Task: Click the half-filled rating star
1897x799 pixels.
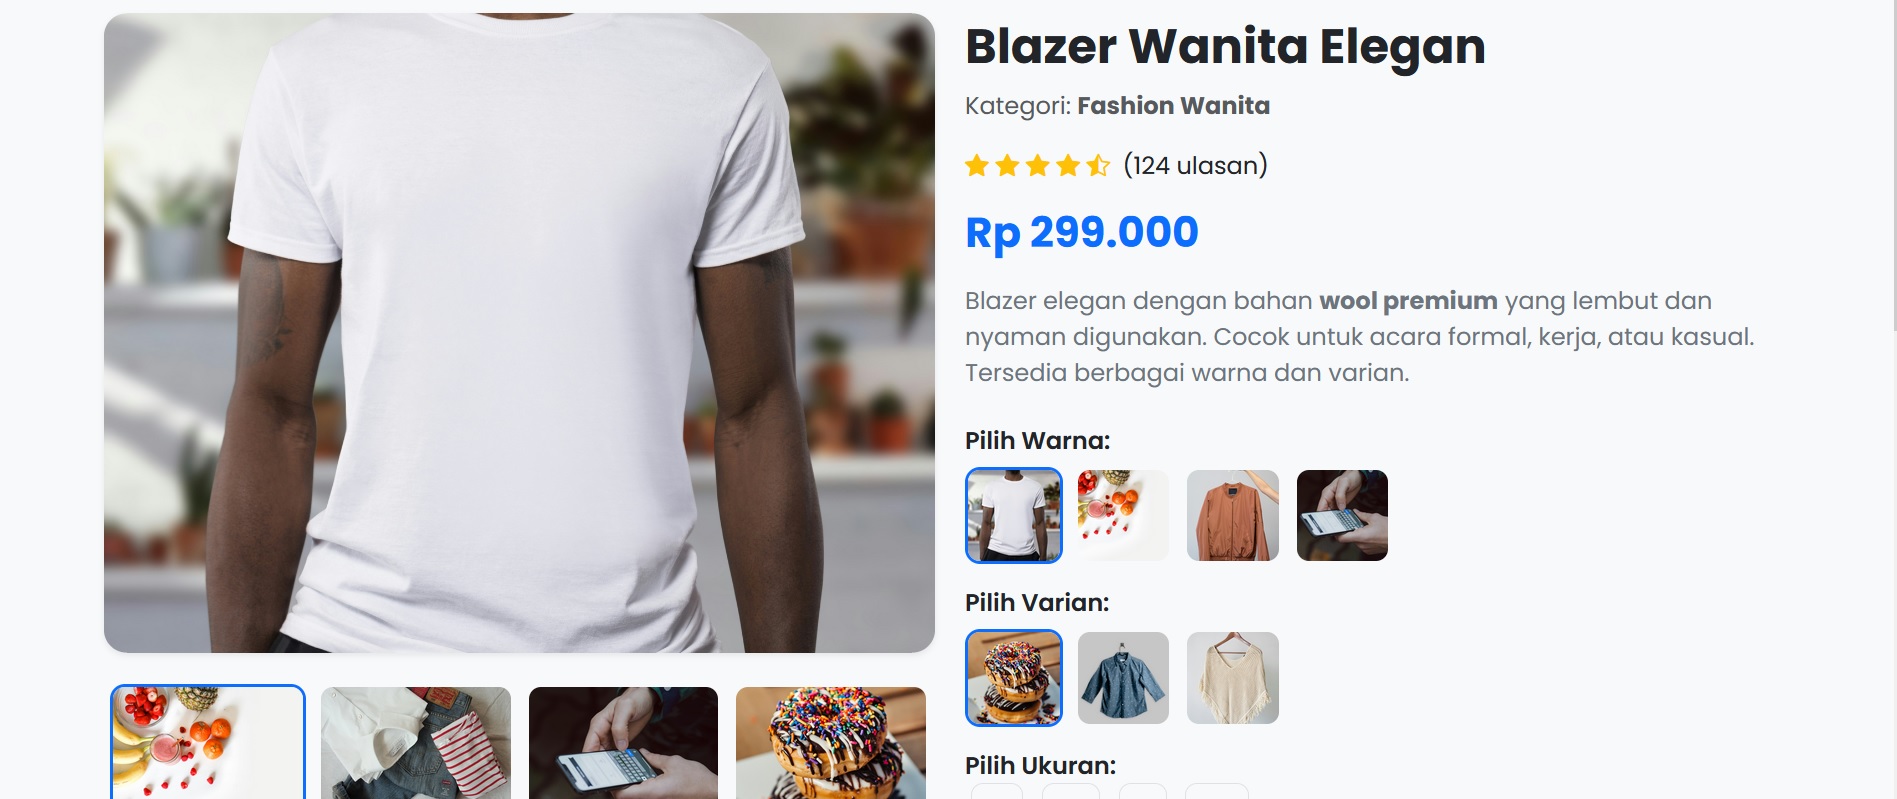Action: 1098,165
